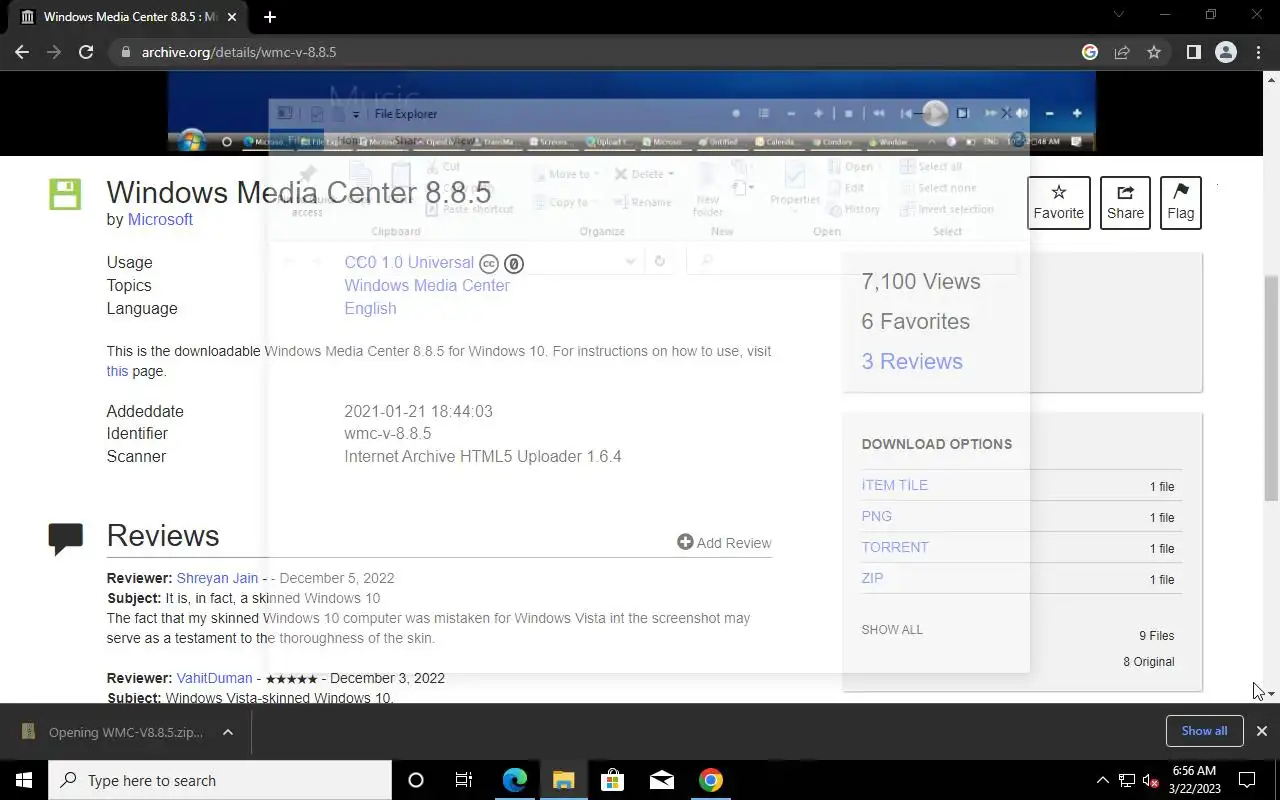
Task: Open the English language link
Action: pyautogui.click(x=370, y=308)
